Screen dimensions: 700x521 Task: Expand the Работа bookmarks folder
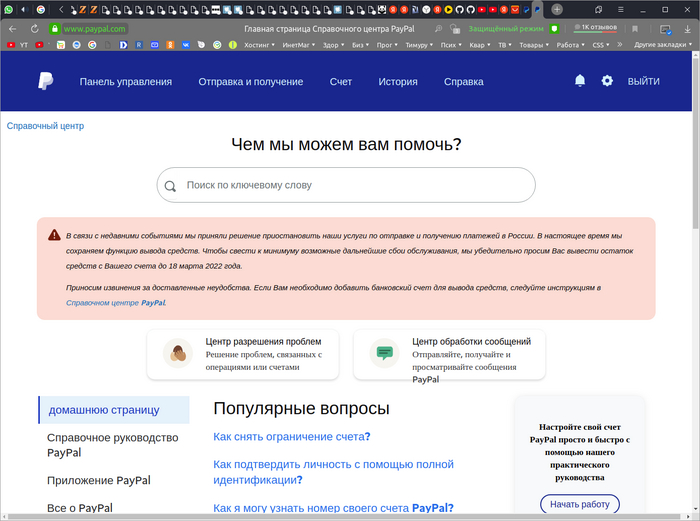[x=570, y=45]
